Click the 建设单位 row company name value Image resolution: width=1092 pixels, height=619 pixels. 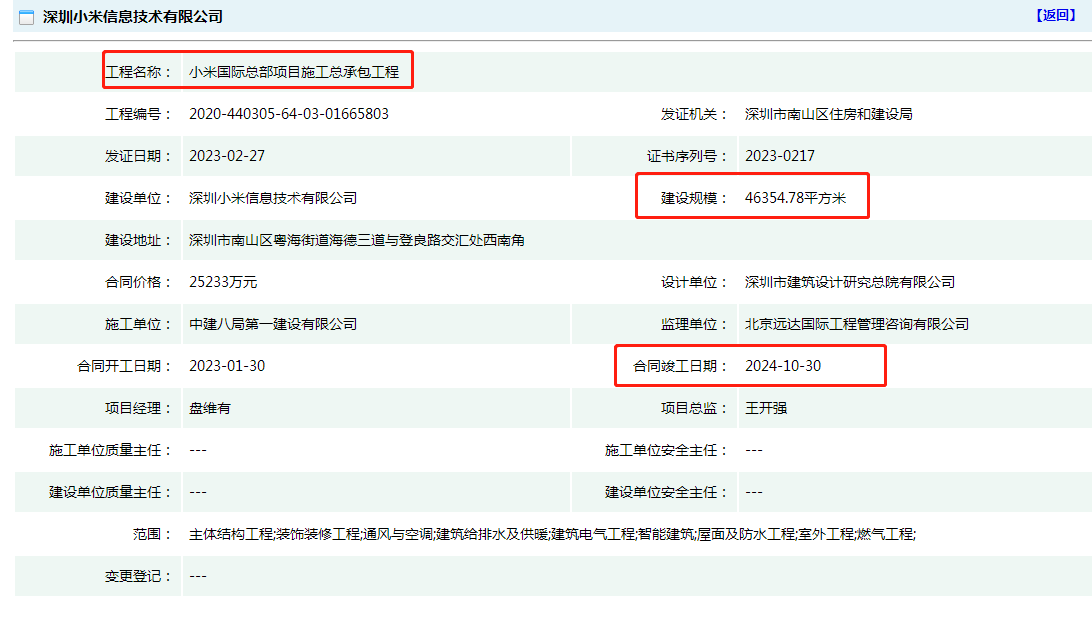click(273, 198)
